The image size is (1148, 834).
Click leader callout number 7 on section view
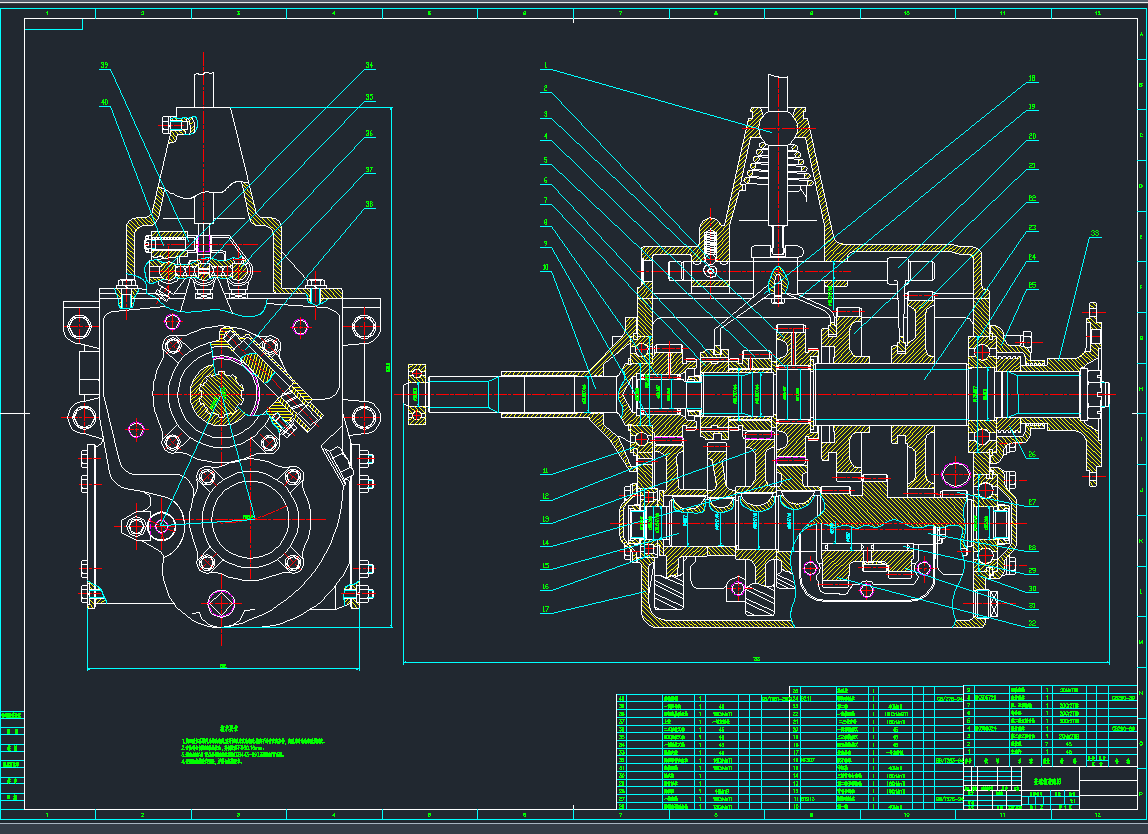[x=545, y=200]
